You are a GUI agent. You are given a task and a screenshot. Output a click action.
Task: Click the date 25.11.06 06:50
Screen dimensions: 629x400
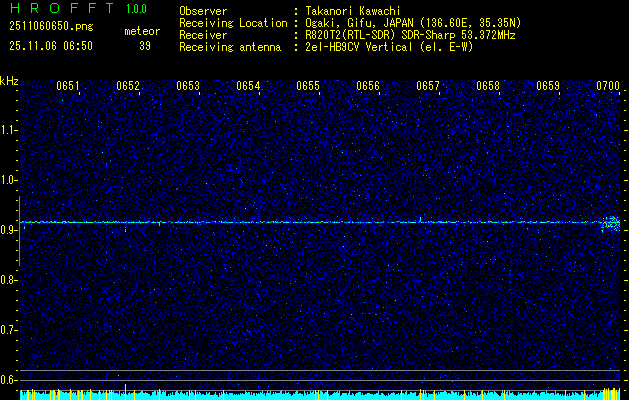(x=51, y=46)
